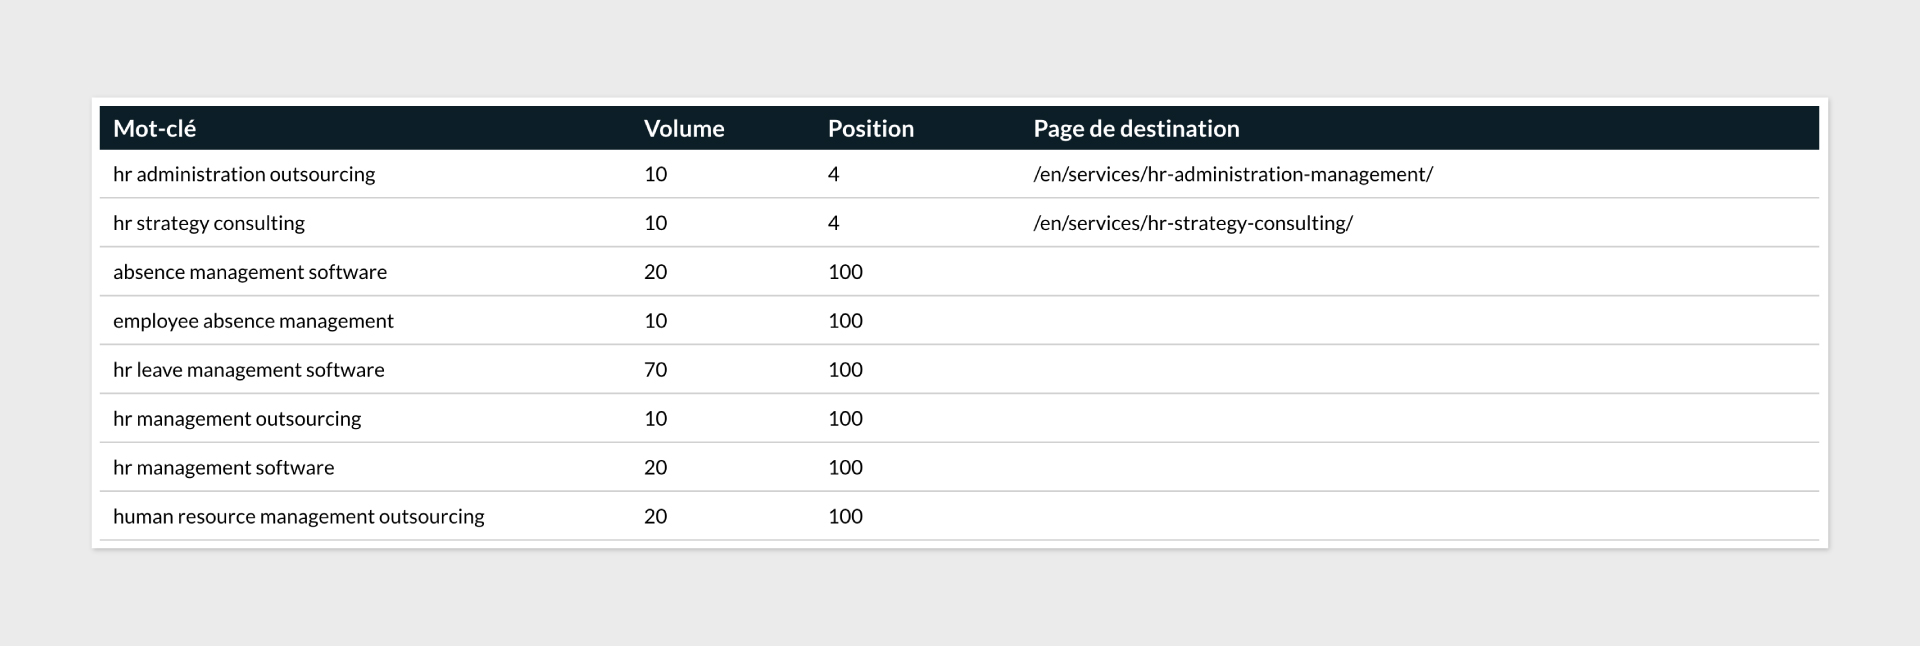Screen dimensions: 1920x646
Task: Select the "hr administration outsourcing" keyword
Action: tap(244, 174)
